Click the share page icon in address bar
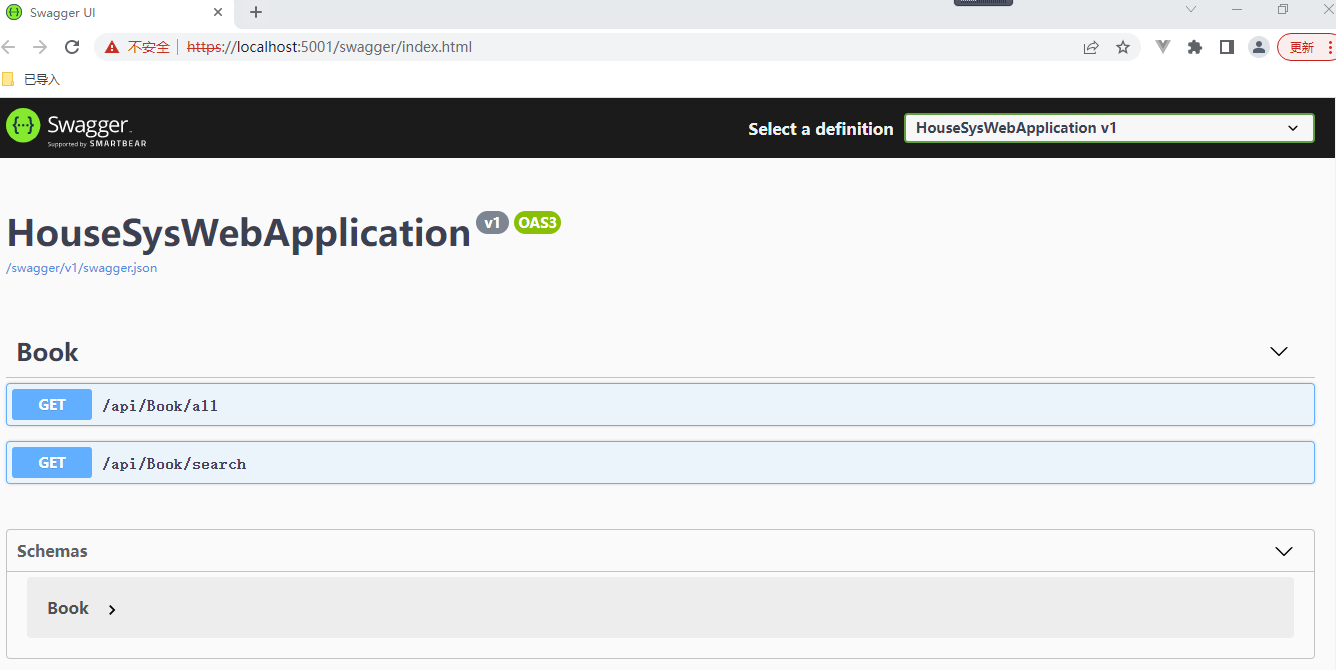This screenshot has width=1336, height=670. point(1091,47)
